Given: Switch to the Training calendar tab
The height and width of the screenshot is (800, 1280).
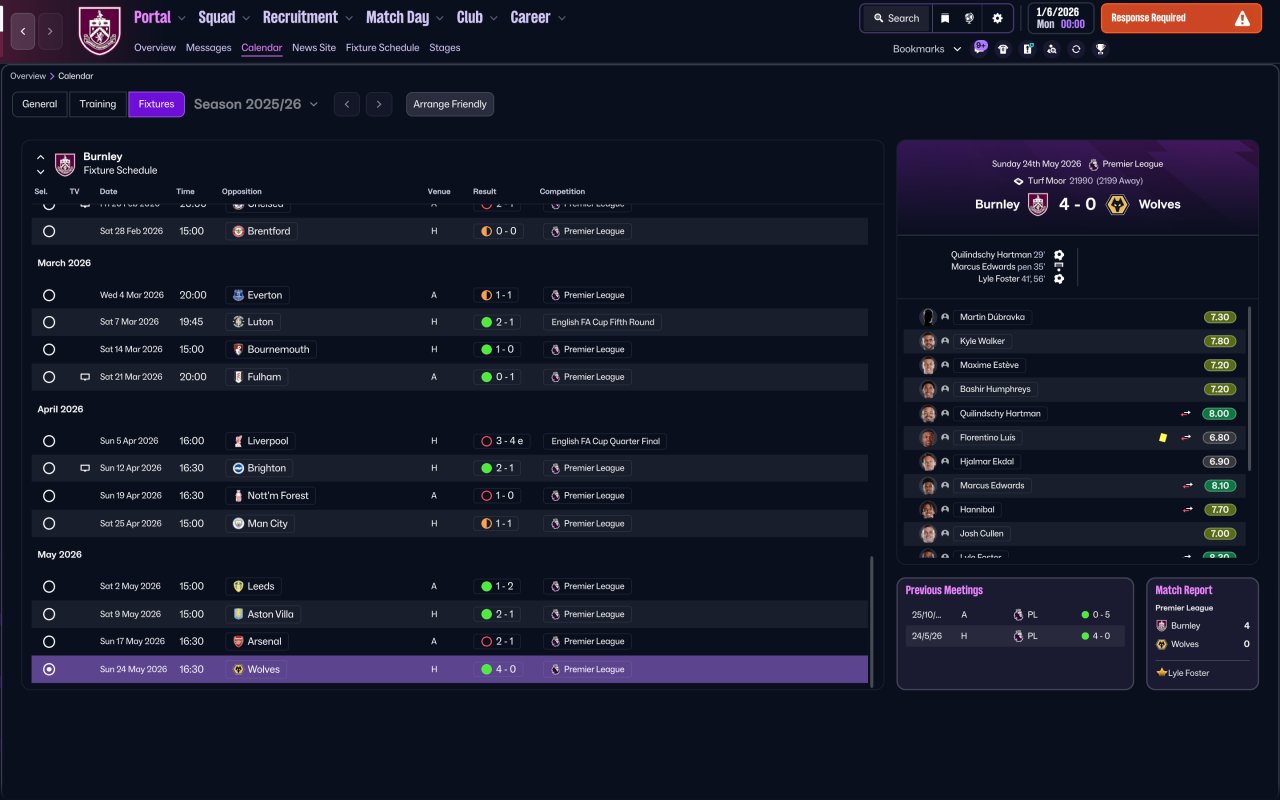Looking at the screenshot, I should click(x=98, y=104).
